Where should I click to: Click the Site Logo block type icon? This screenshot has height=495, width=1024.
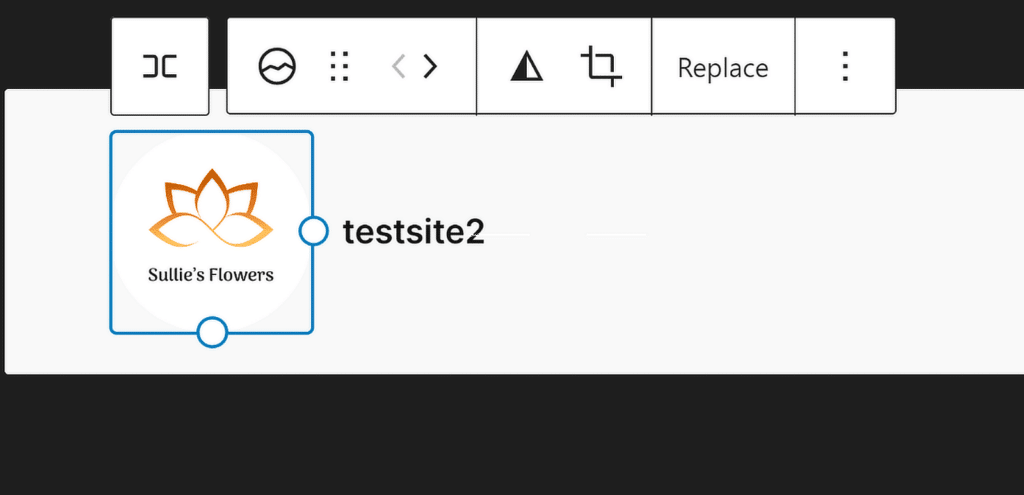pyautogui.click(x=277, y=67)
